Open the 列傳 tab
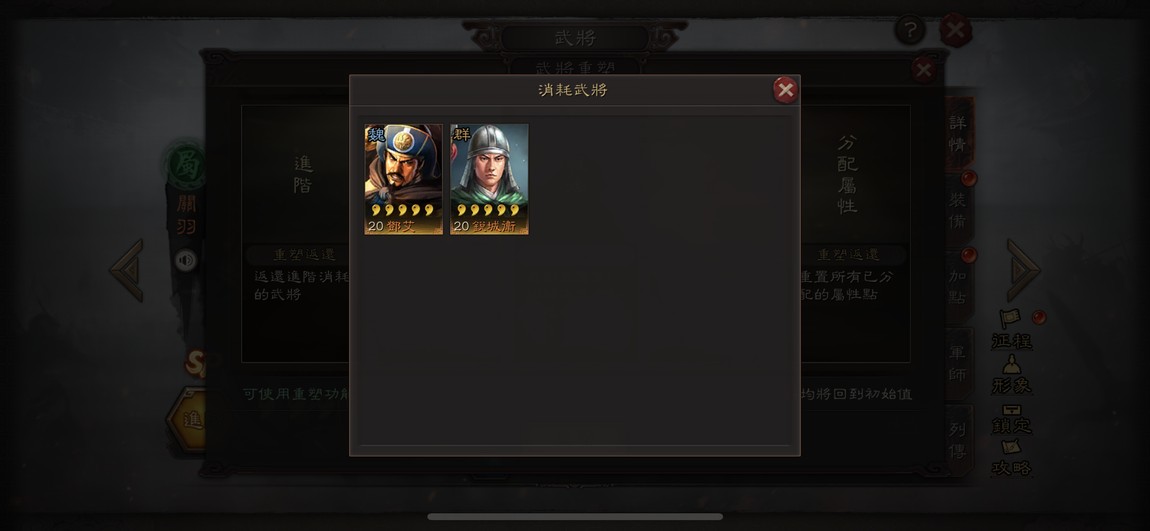Image resolution: width=1150 pixels, height=531 pixels. [959, 440]
